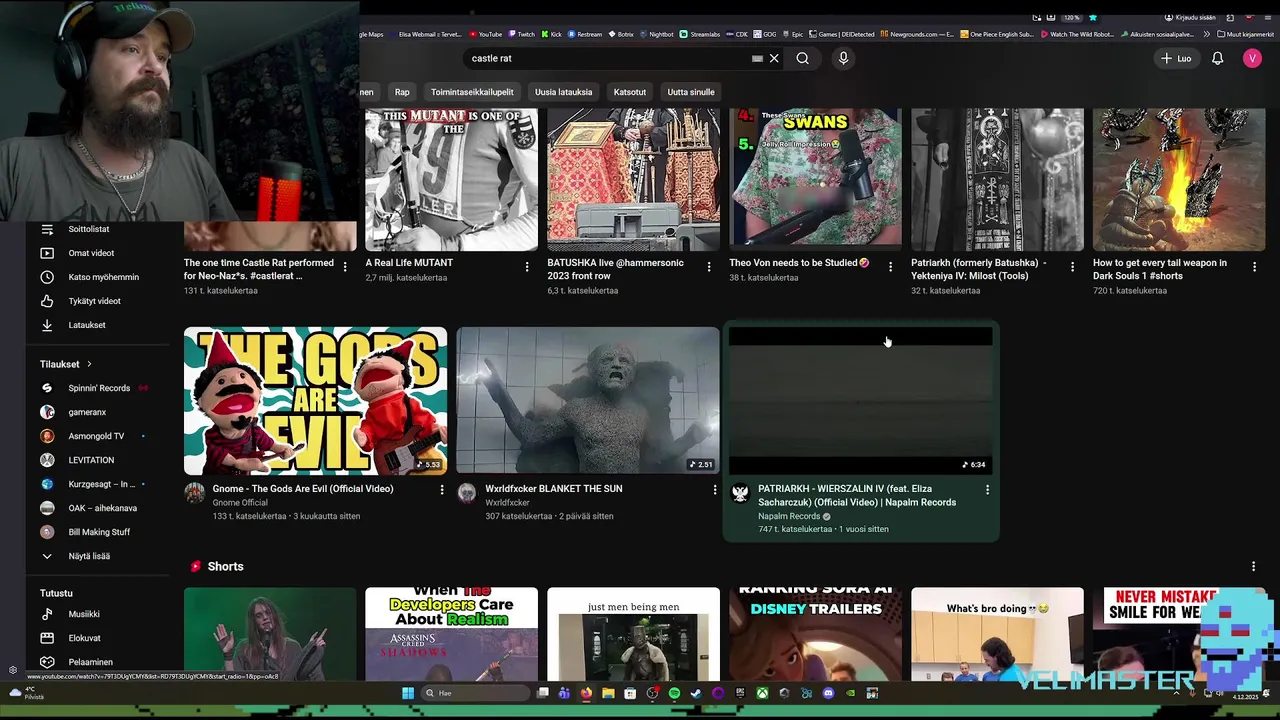Open the account avatar menu
The width and height of the screenshot is (1280, 720).
pyautogui.click(x=1252, y=59)
